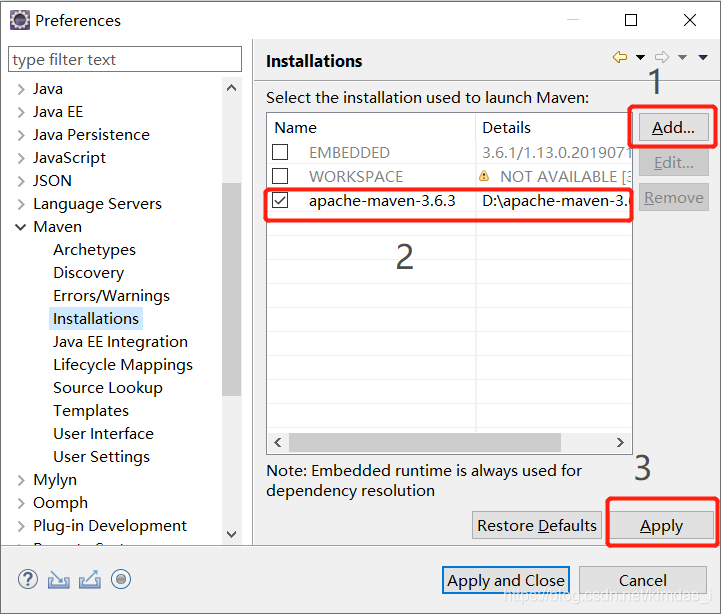Select the Installations tree item
This screenshot has width=721, height=614.
[x=96, y=319]
